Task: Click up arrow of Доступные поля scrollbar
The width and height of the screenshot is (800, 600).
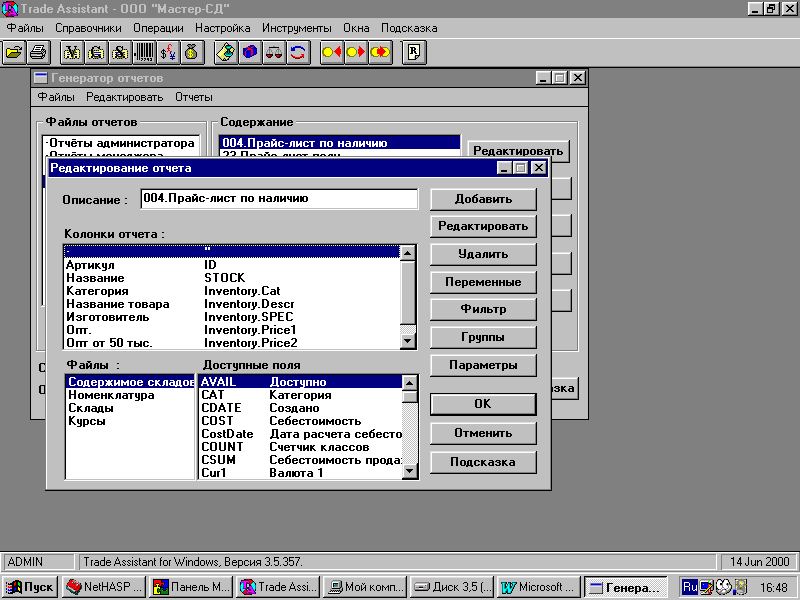Action: (x=409, y=381)
